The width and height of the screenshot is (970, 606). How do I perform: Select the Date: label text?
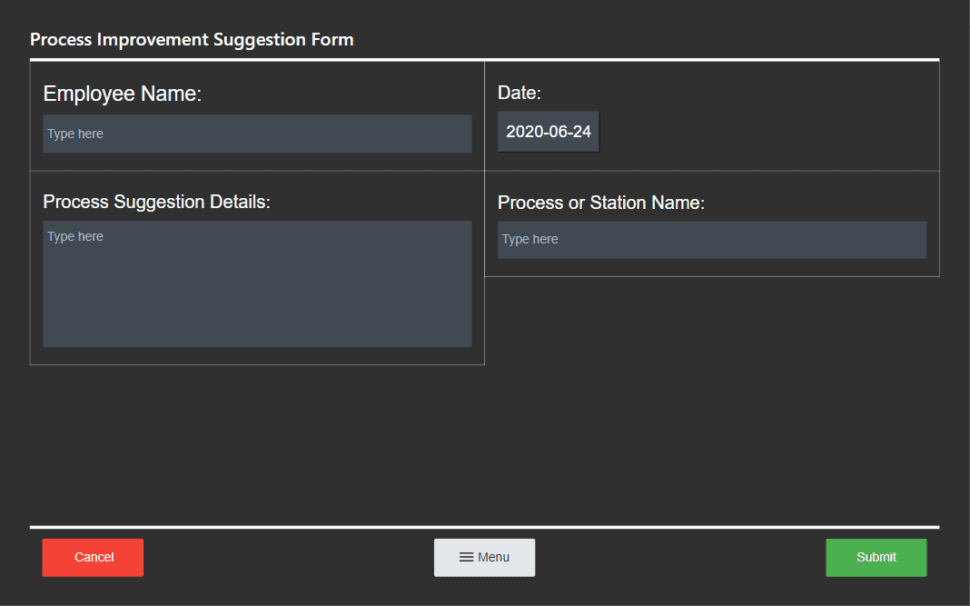point(520,93)
